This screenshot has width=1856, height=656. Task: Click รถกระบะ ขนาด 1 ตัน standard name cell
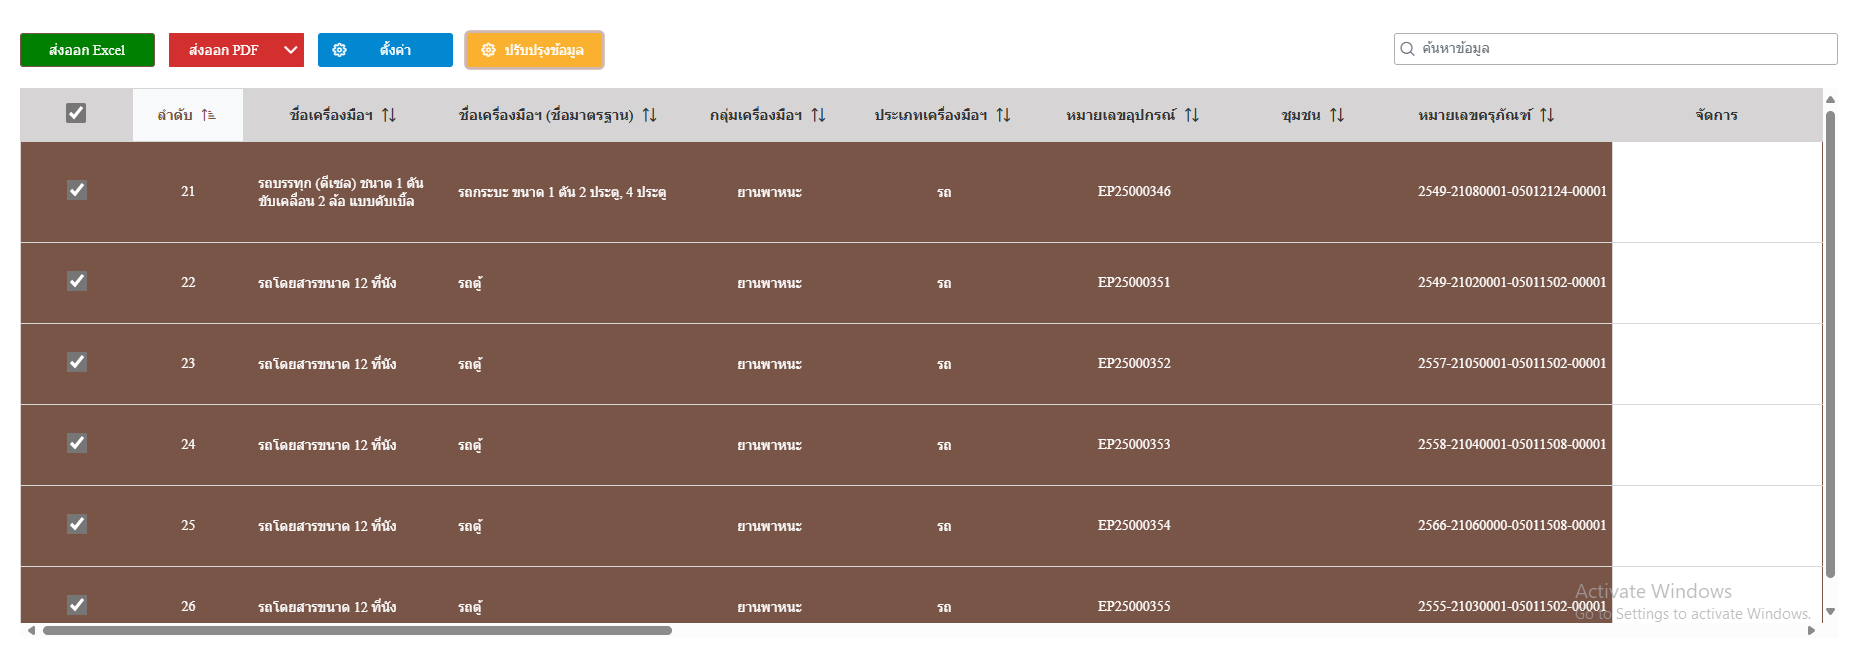(x=562, y=192)
